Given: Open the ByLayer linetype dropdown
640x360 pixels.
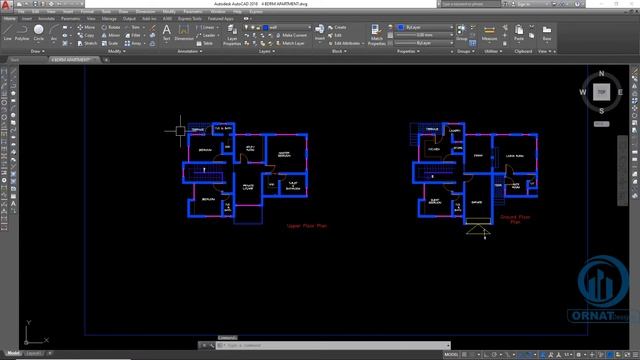Looking at the screenshot, I should 425,43.
